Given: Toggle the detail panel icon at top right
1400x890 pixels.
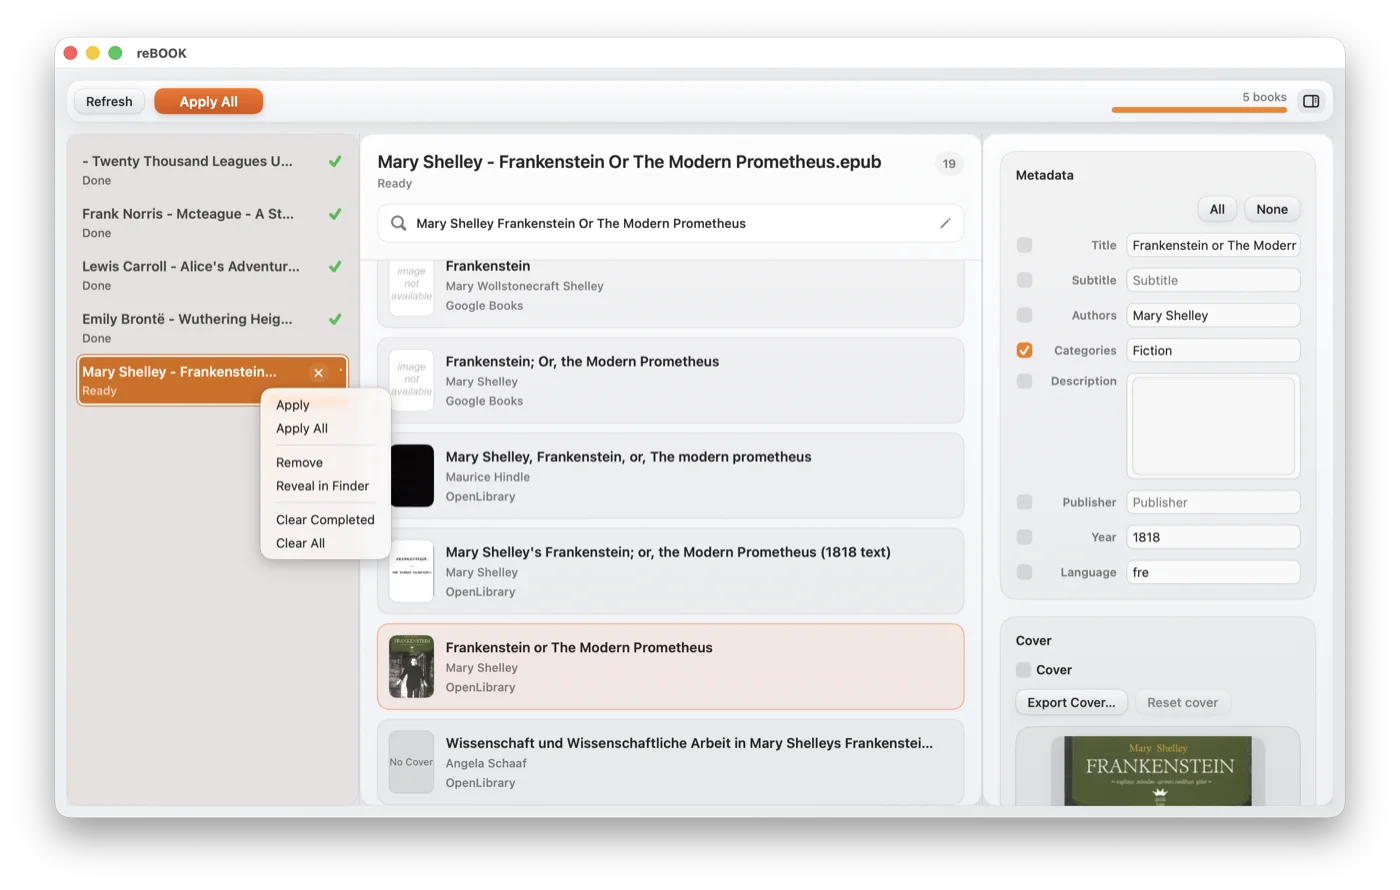Looking at the screenshot, I should pos(1311,101).
